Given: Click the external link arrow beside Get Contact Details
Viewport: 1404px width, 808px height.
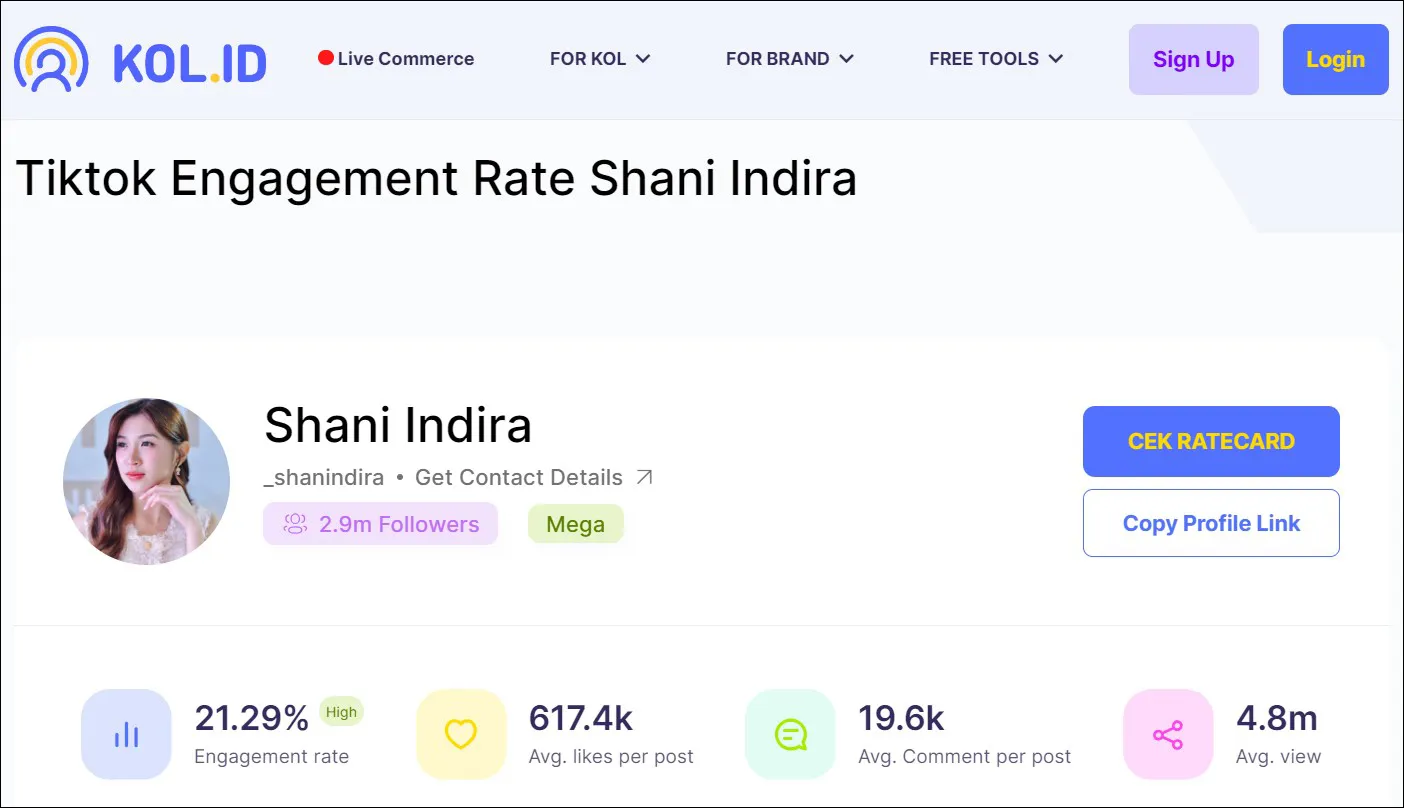Looking at the screenshot, I should pos(643,477).
